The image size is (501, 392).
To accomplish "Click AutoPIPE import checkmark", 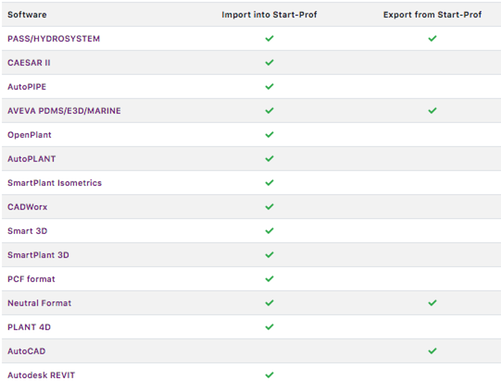I will 269,86.
